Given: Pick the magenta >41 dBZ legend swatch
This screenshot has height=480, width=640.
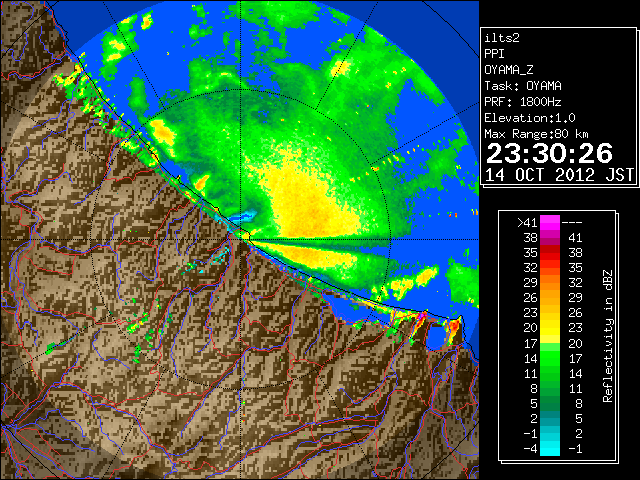Looking at the screenshot, I should pos(550,223).
